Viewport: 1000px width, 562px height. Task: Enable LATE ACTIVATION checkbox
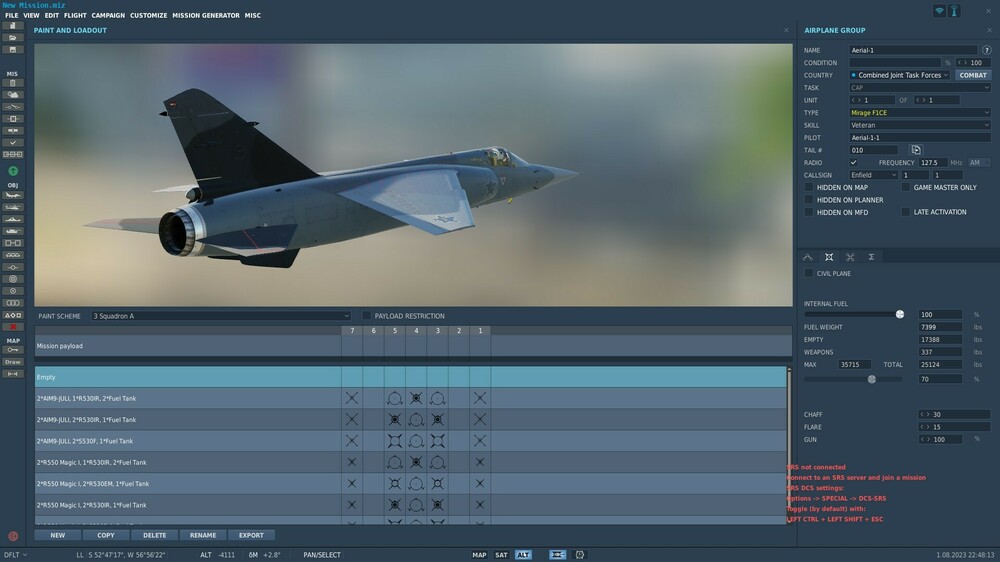[906, 212]
